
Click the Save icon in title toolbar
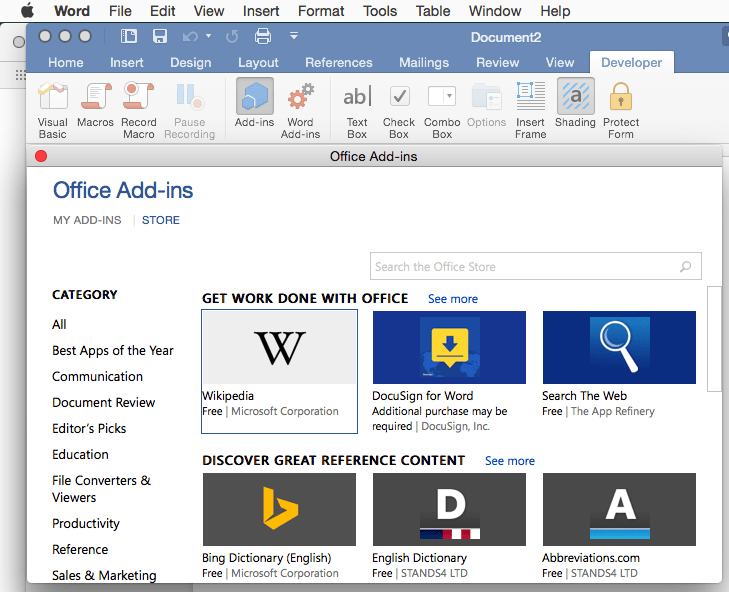[x=160, y=36]
